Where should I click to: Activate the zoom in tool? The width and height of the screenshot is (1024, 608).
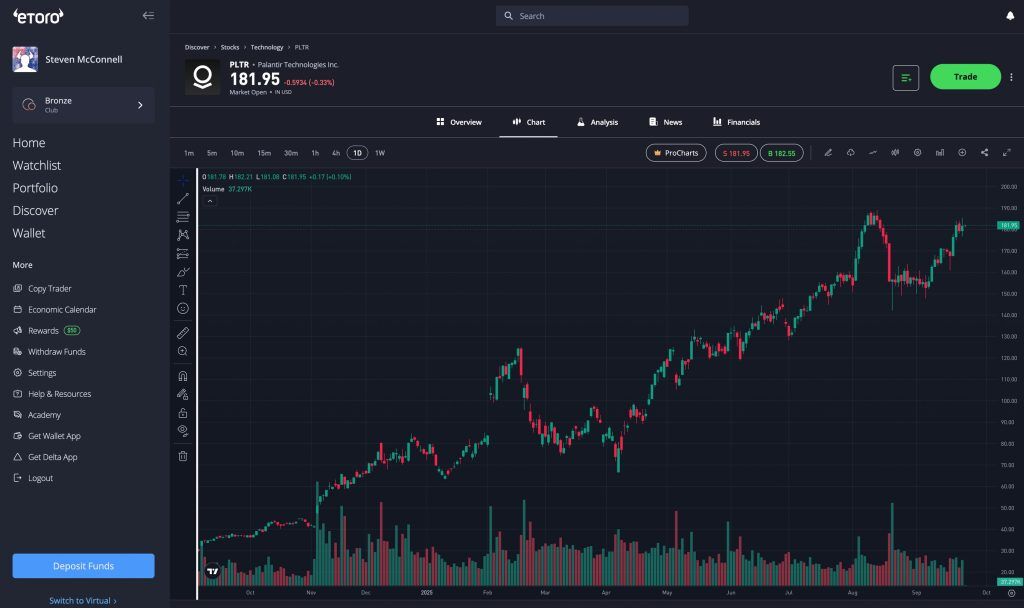183,351
